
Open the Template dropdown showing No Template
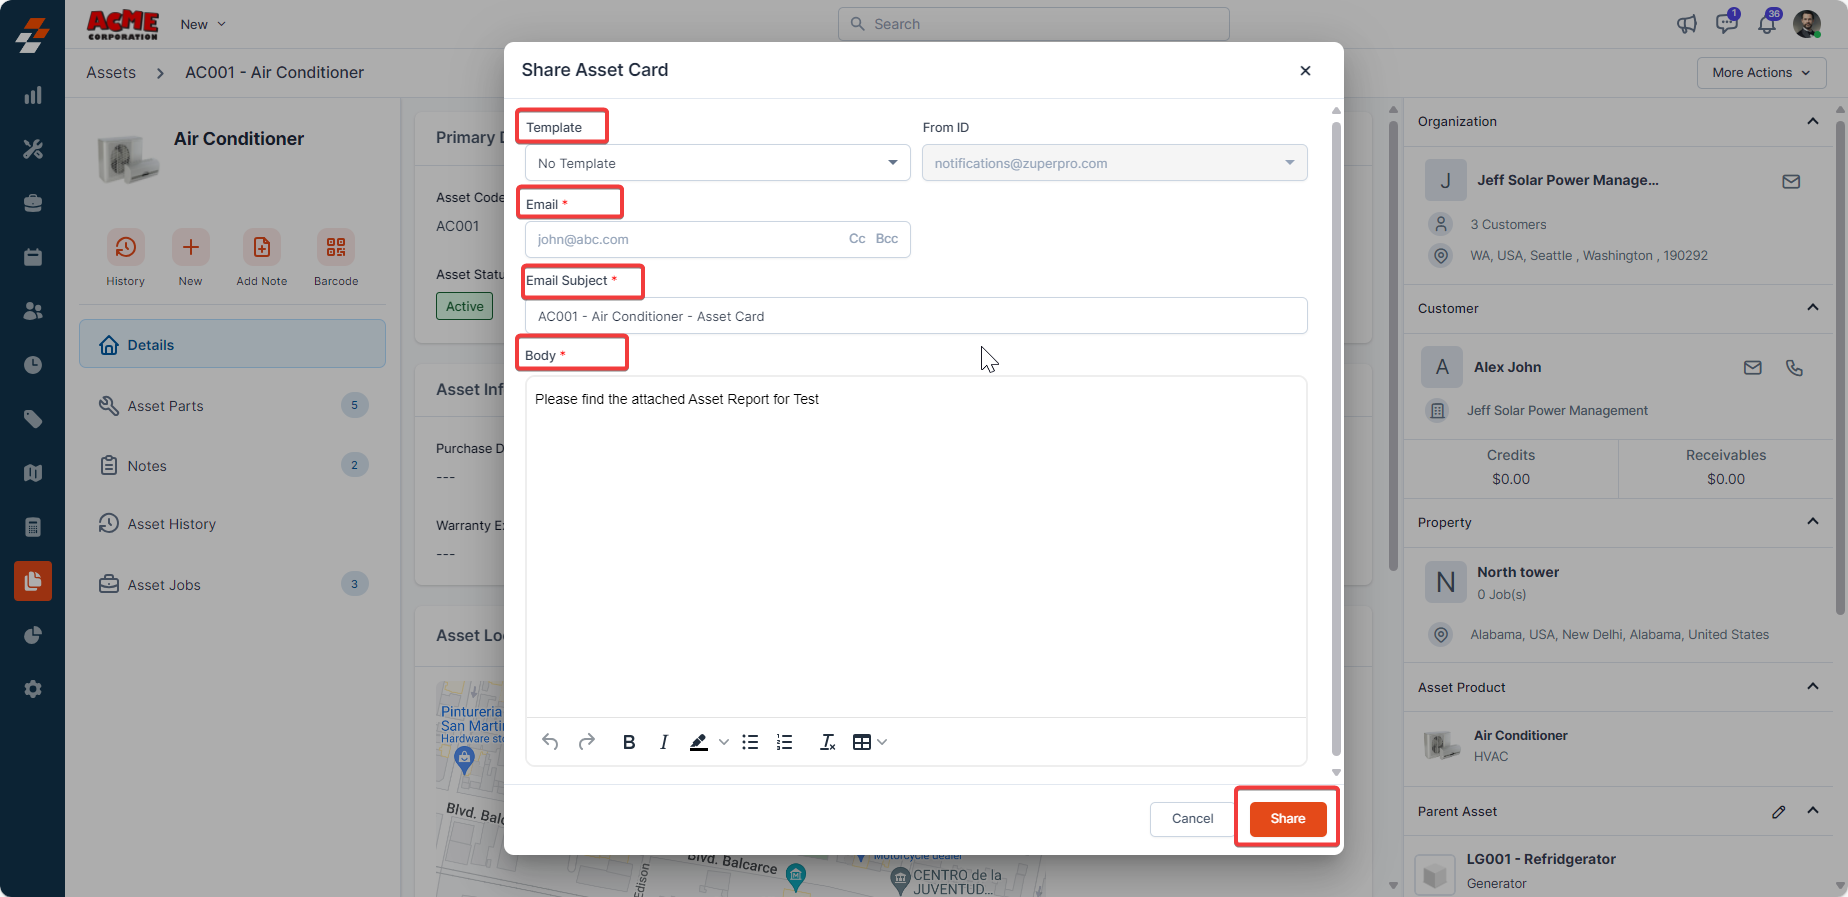point(718,163)
